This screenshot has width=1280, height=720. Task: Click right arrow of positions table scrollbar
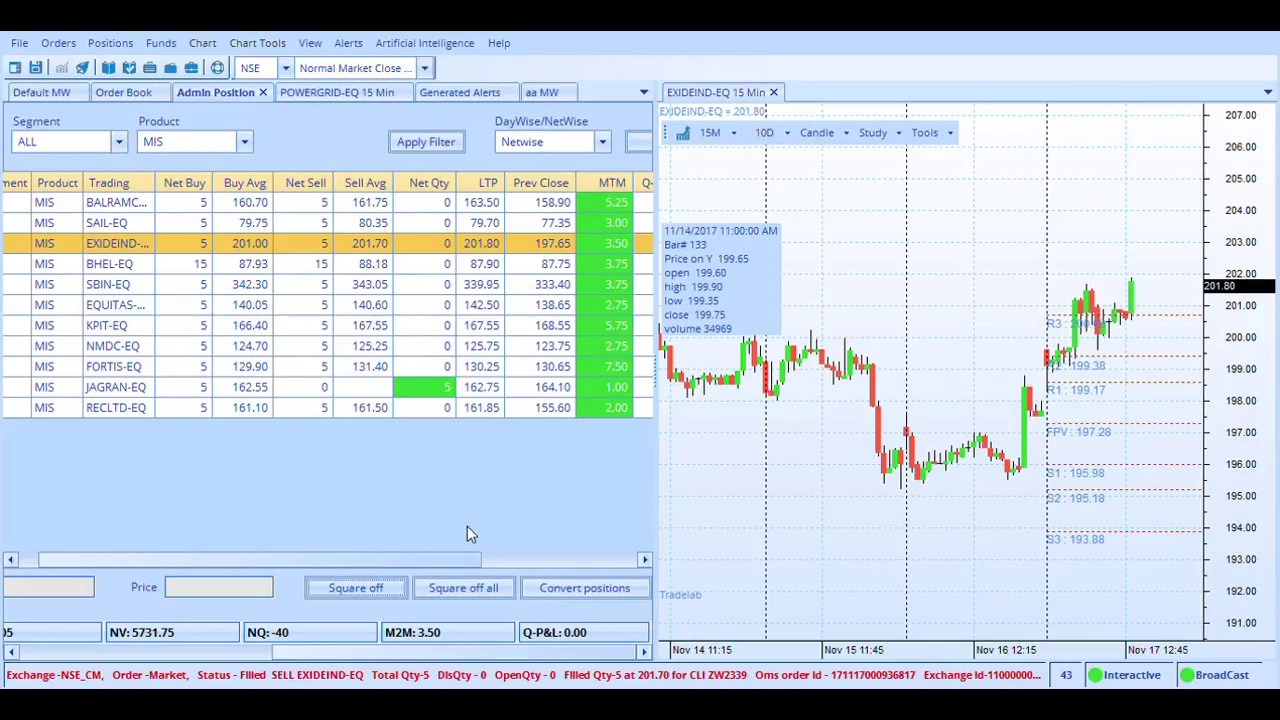click(645, 560)
